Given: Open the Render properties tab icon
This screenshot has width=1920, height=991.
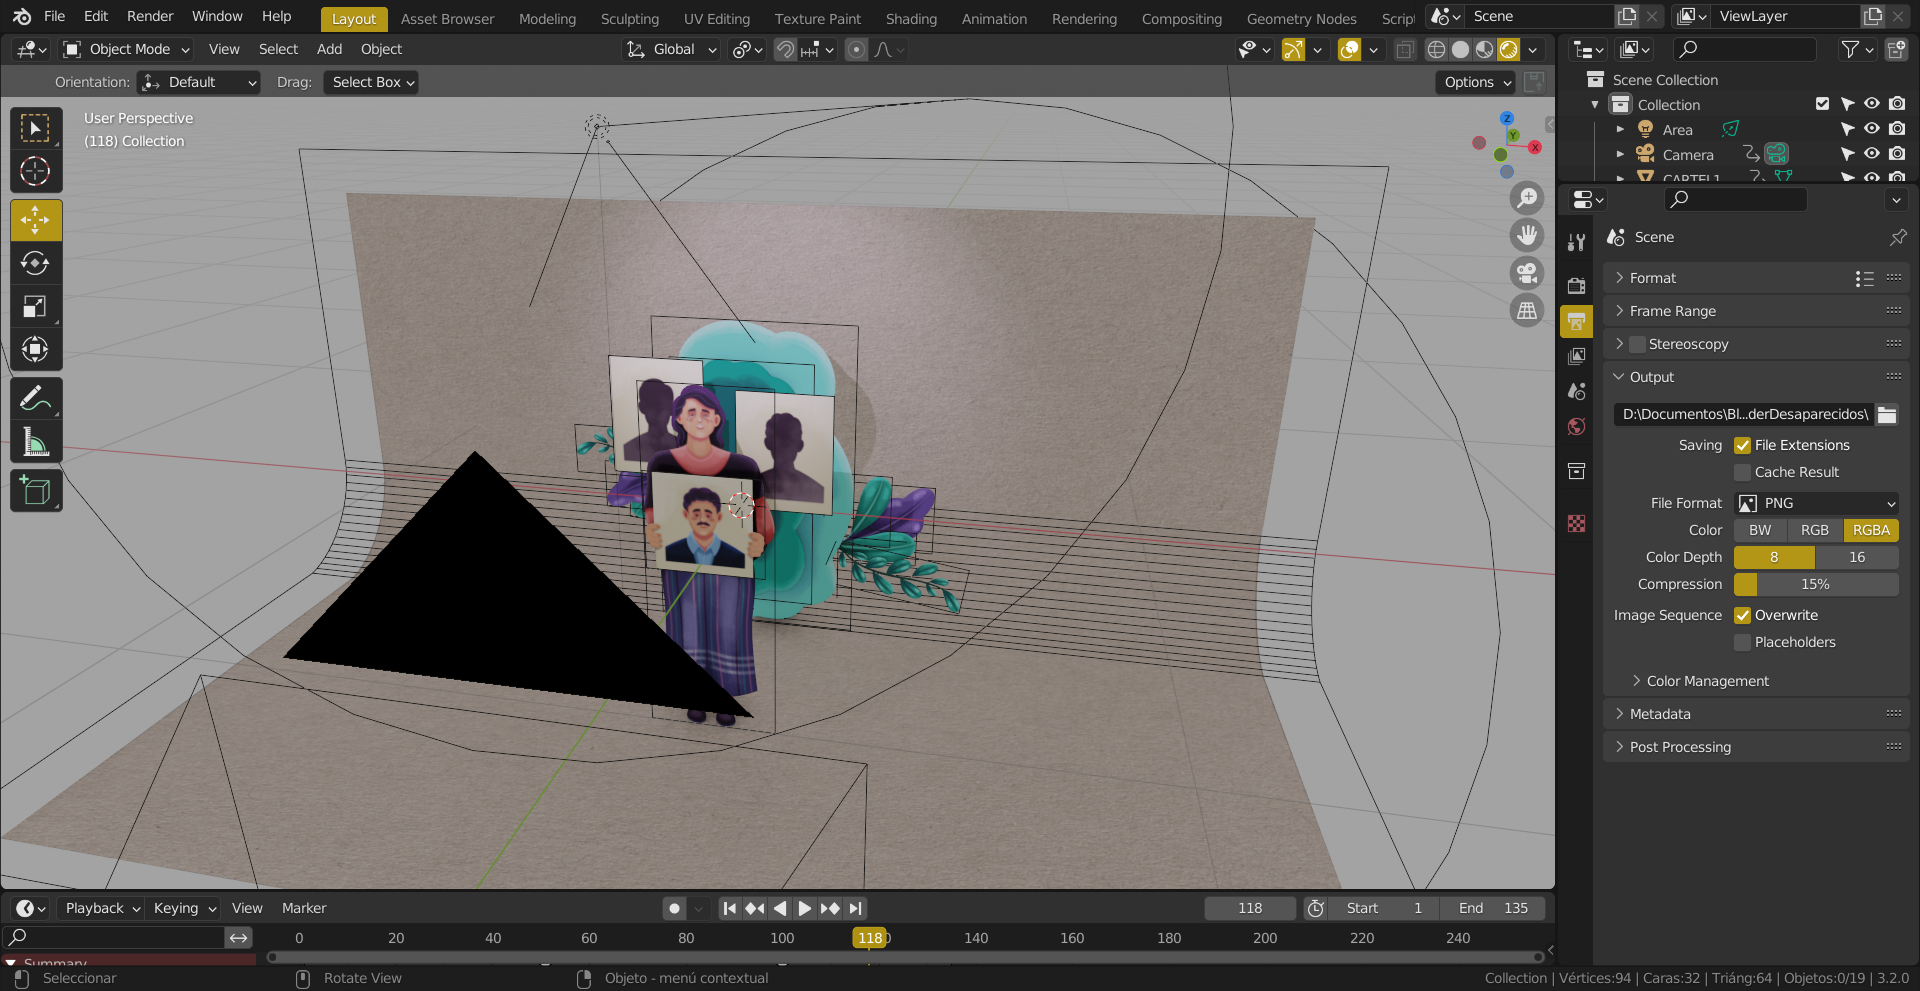Looking at the screenshot, I should tap(1576, 285).
